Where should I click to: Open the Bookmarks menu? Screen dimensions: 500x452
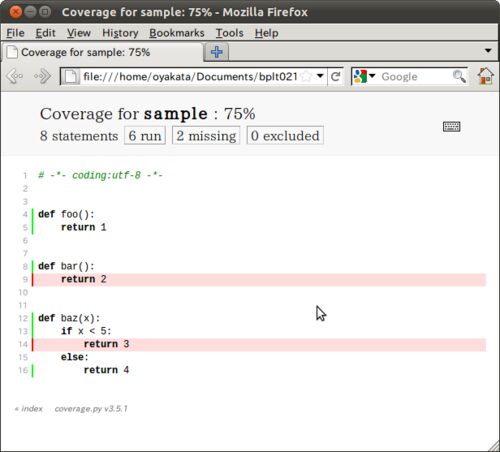177,33
